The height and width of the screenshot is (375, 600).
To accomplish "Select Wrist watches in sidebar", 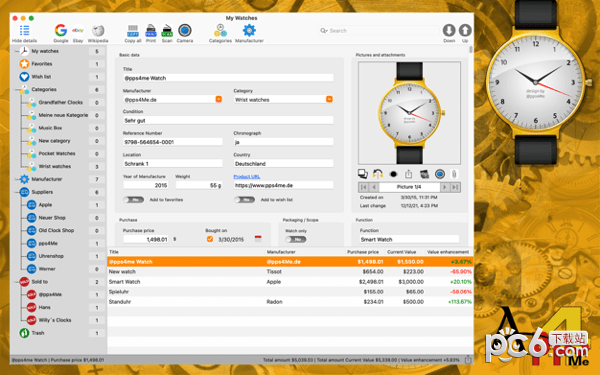I will tap(54, 166).
